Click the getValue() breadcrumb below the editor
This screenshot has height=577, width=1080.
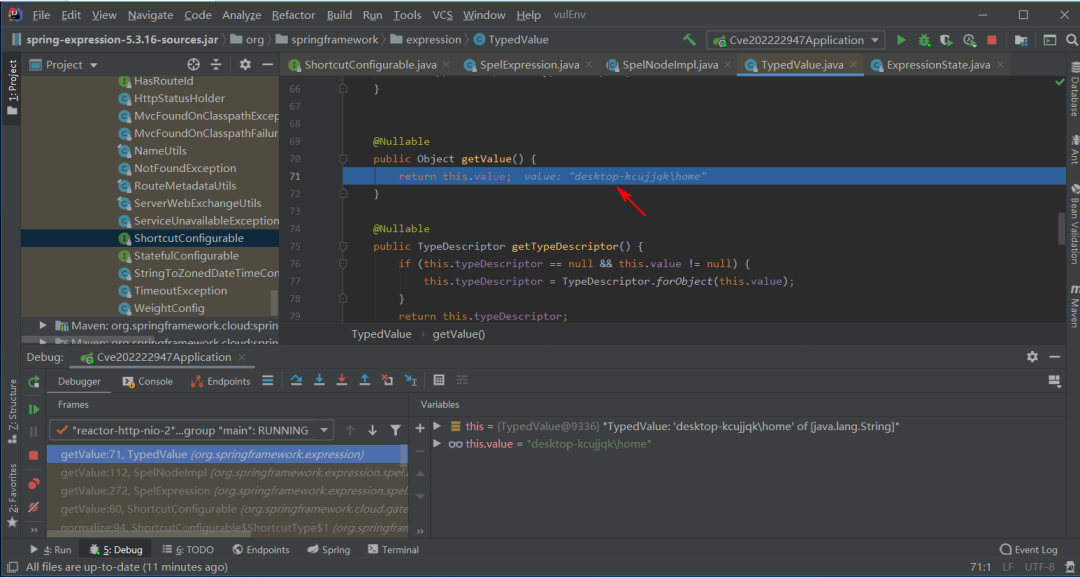pos(459,334)
